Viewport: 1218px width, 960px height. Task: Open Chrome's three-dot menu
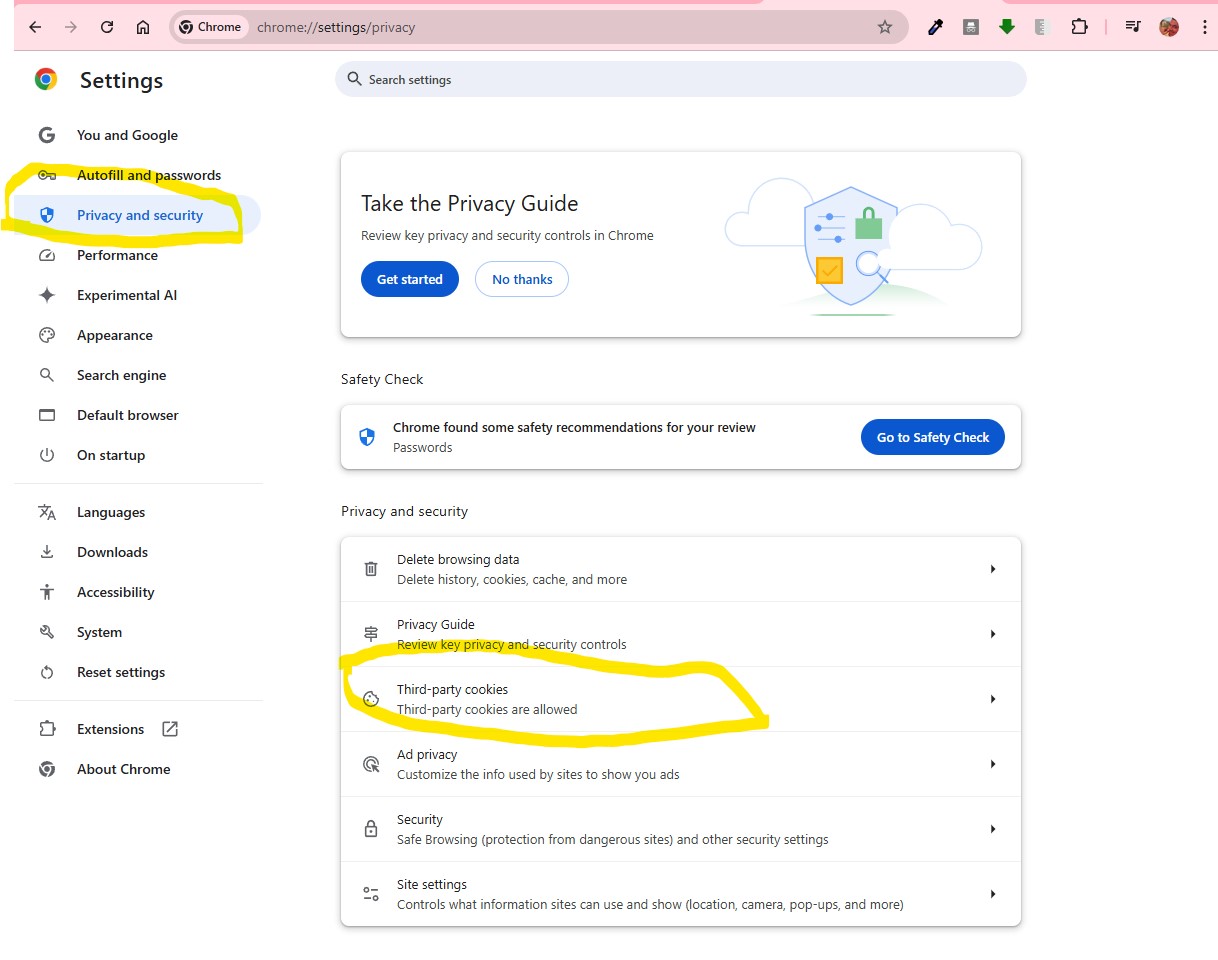[x=1205, y=28]
